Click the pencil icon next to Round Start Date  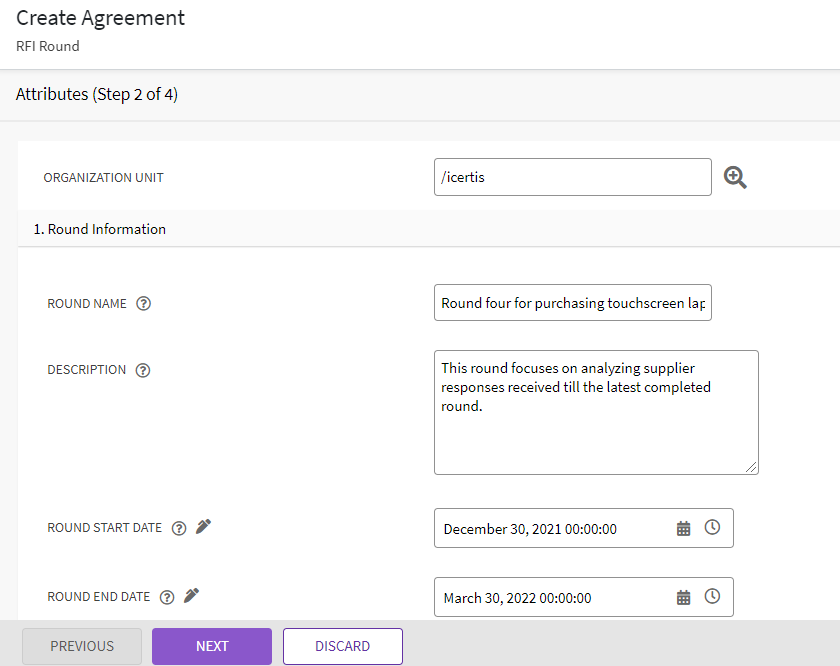pos(203,527)
